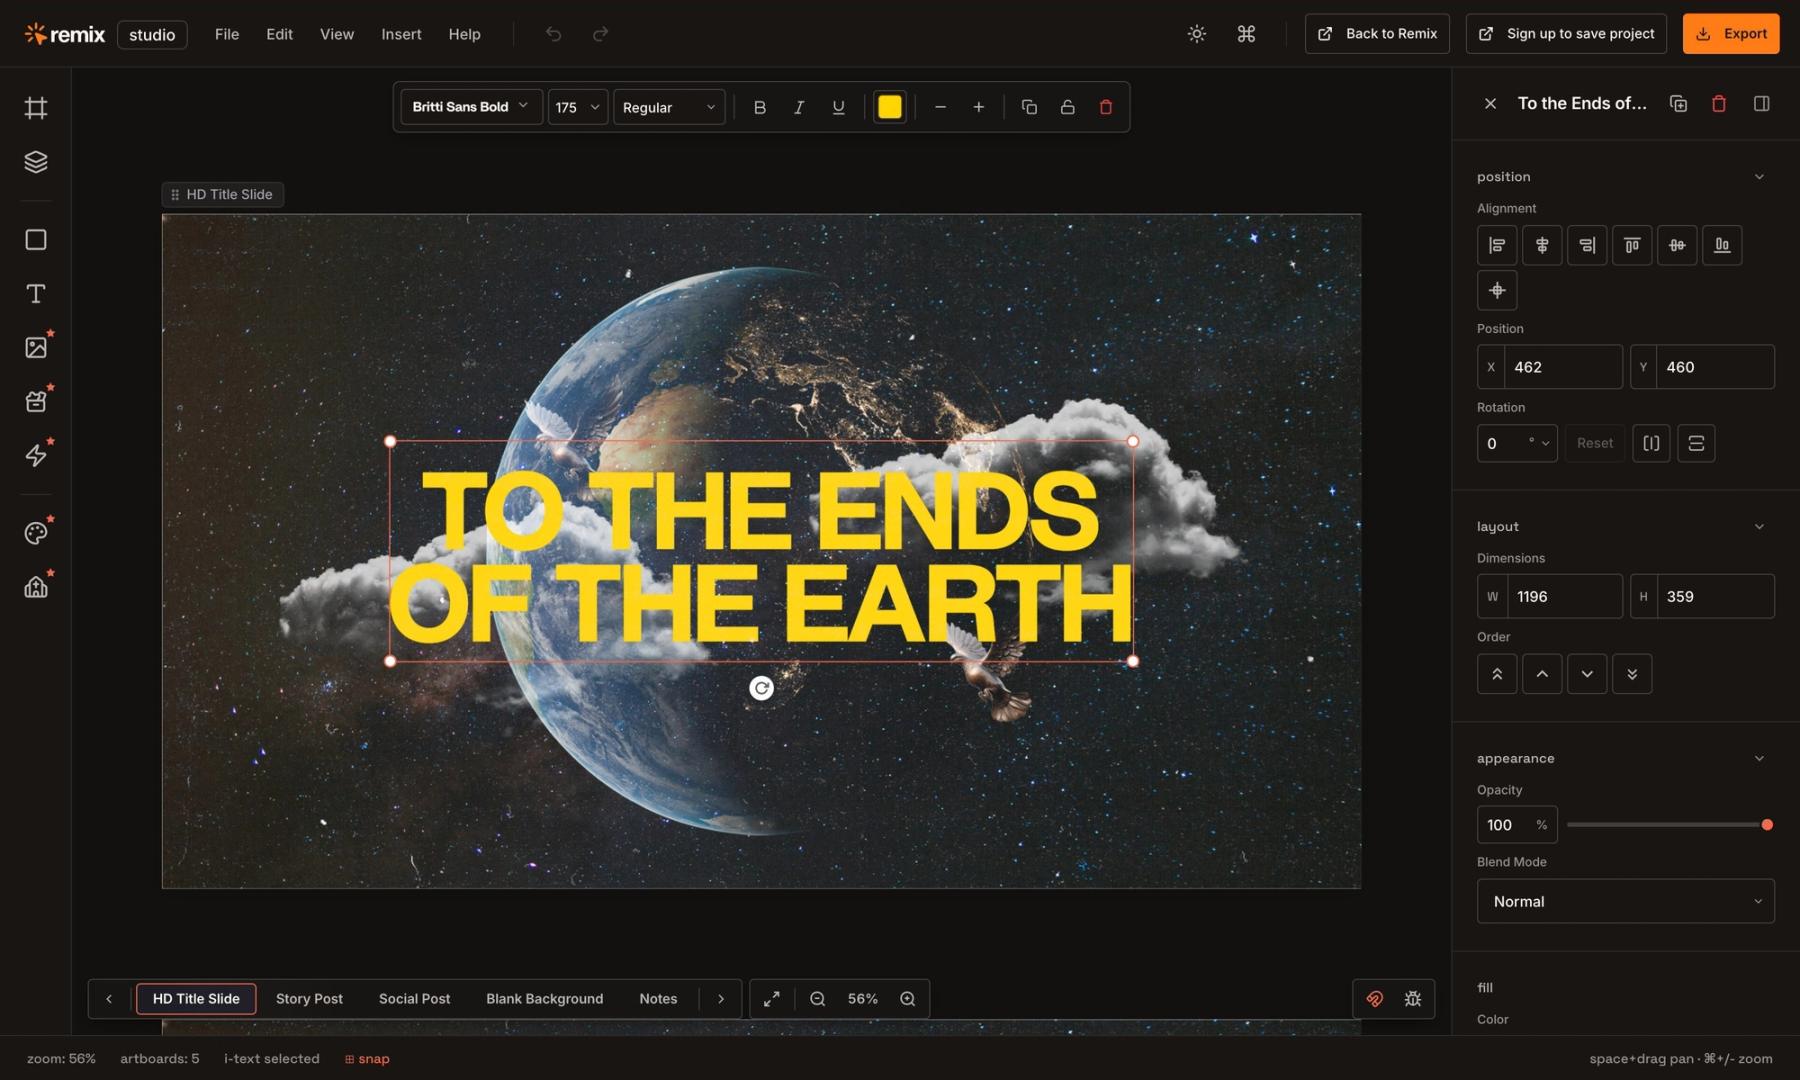Duplicate element from floating toolbar
1800x1080 pixels.
[x=1029, y=107]
